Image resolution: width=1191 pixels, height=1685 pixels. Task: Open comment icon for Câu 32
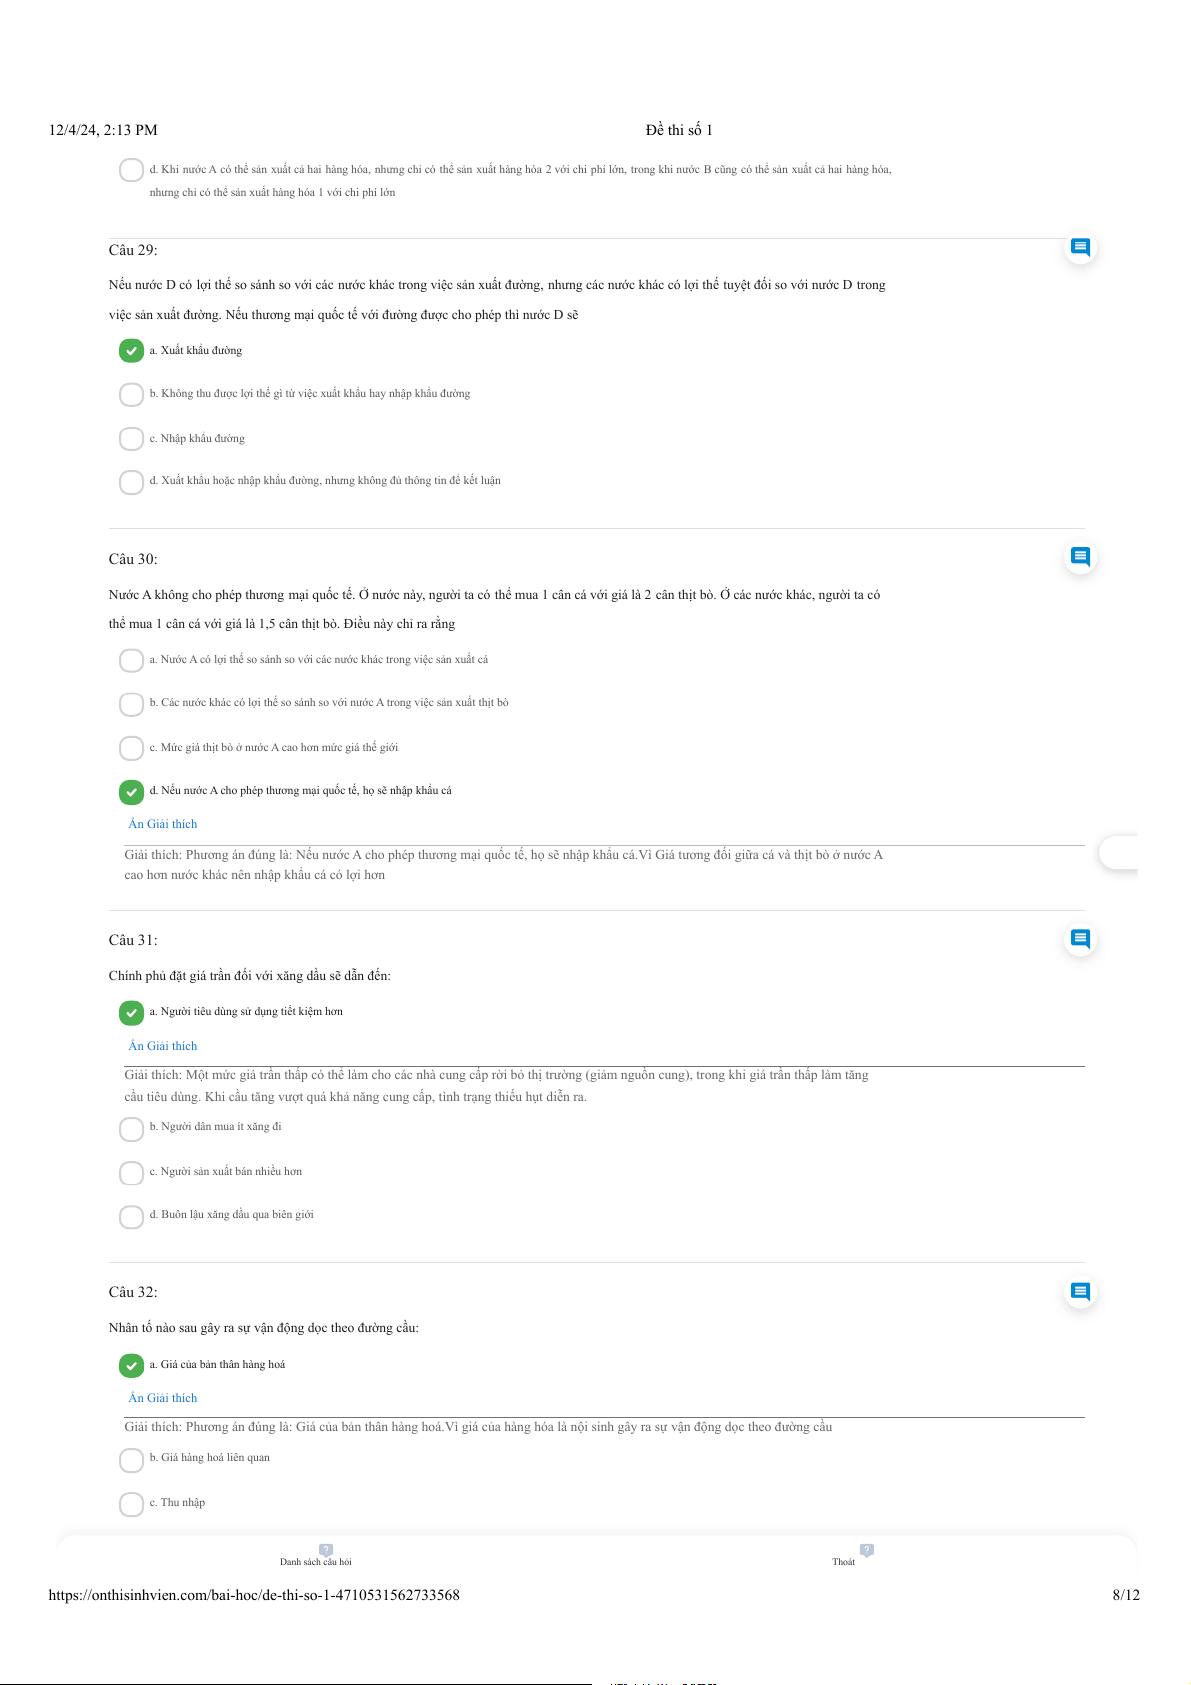(1080, 1291)
